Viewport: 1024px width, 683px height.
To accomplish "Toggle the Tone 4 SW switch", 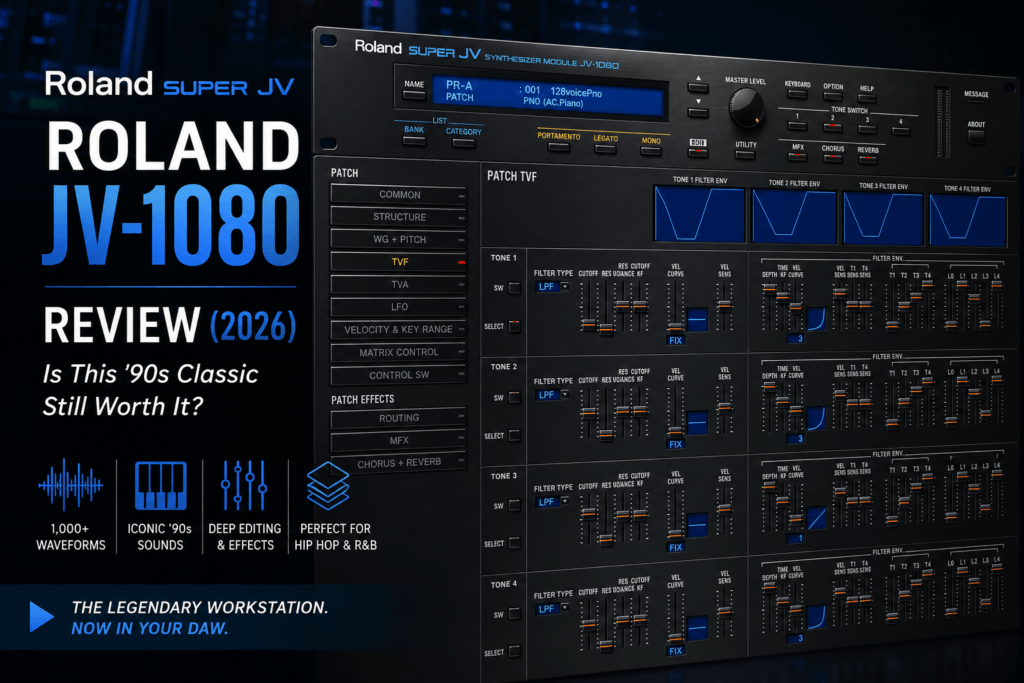I will coord(515,614).
